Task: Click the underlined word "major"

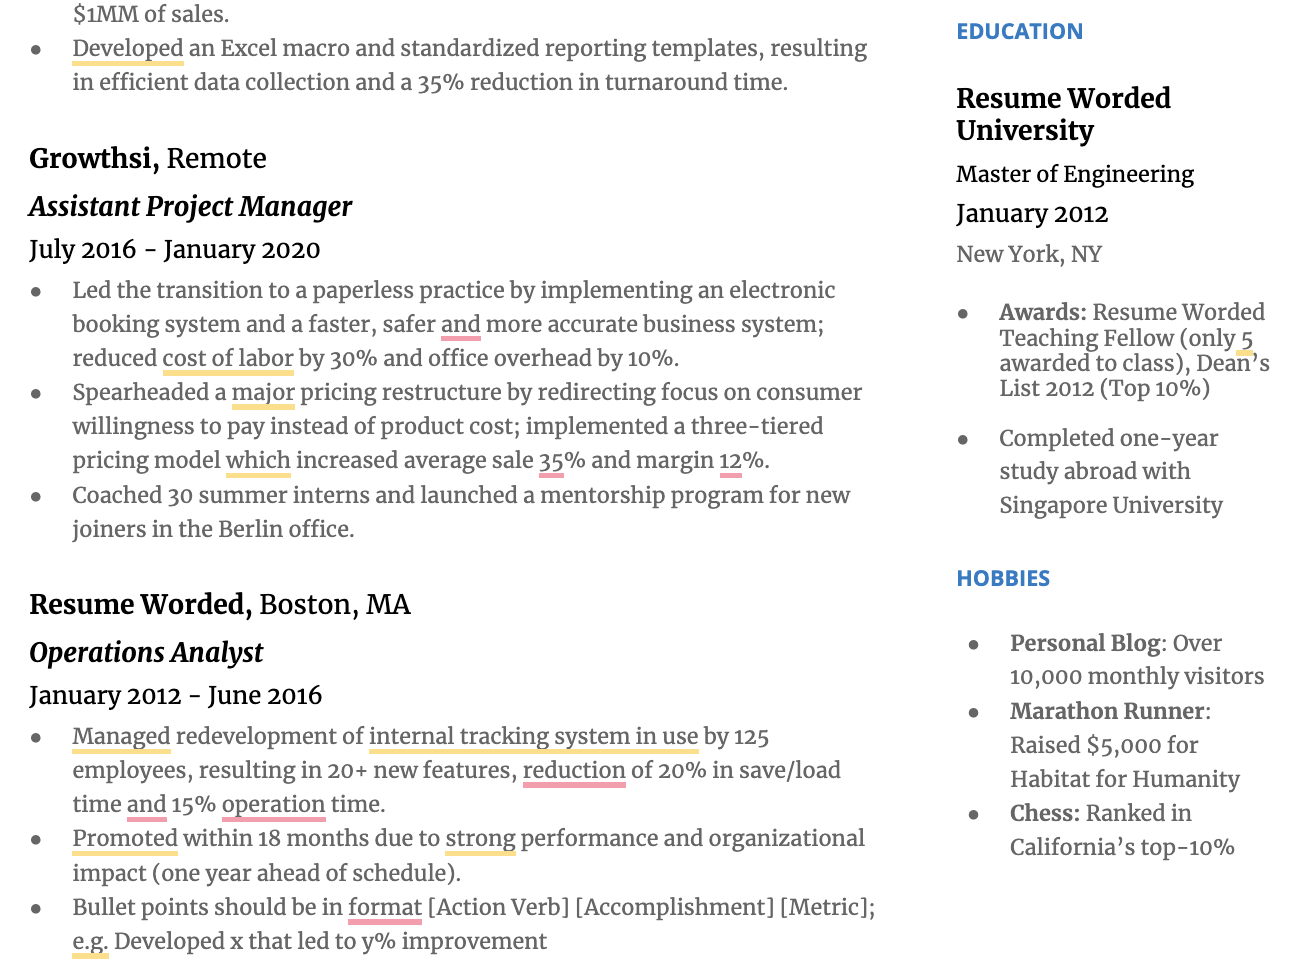Action: [x=263, y=392]
